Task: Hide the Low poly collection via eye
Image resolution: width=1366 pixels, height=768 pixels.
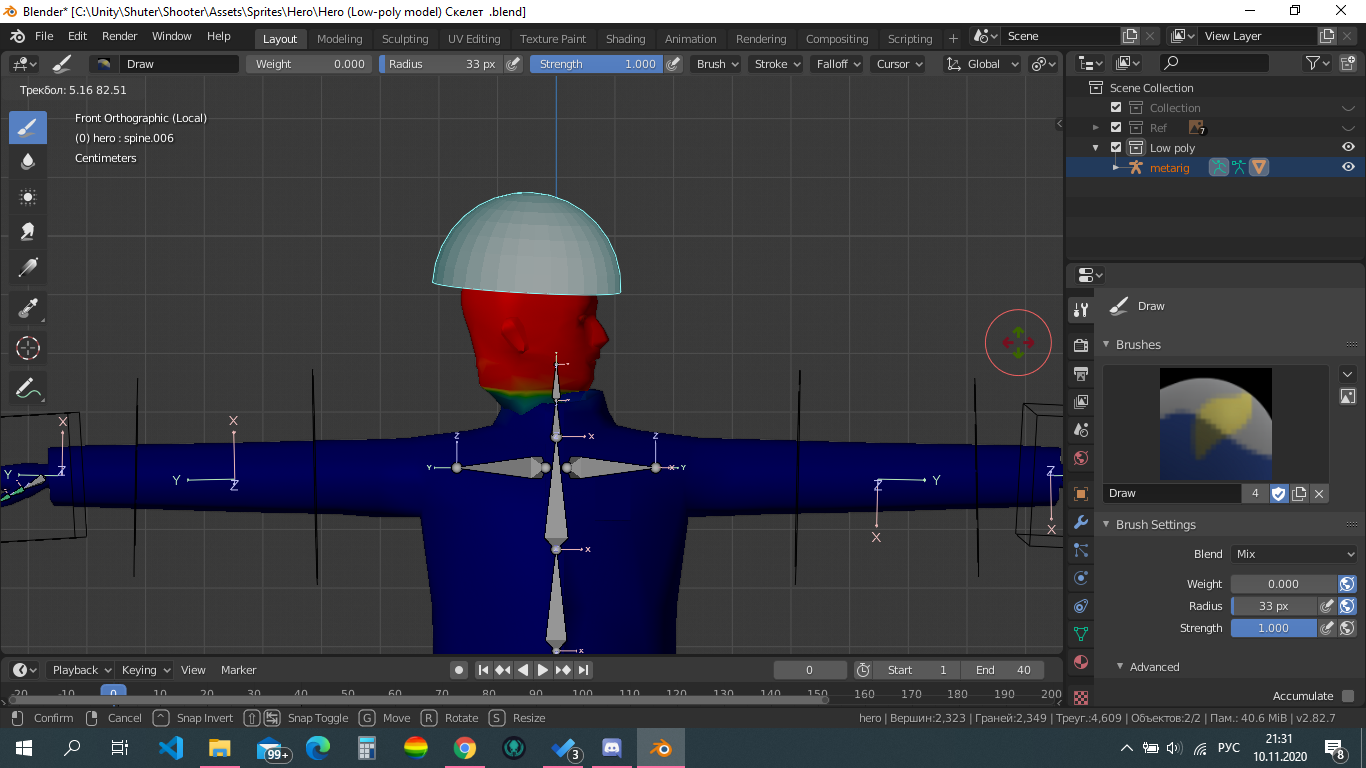Action: coord(1348,148)
